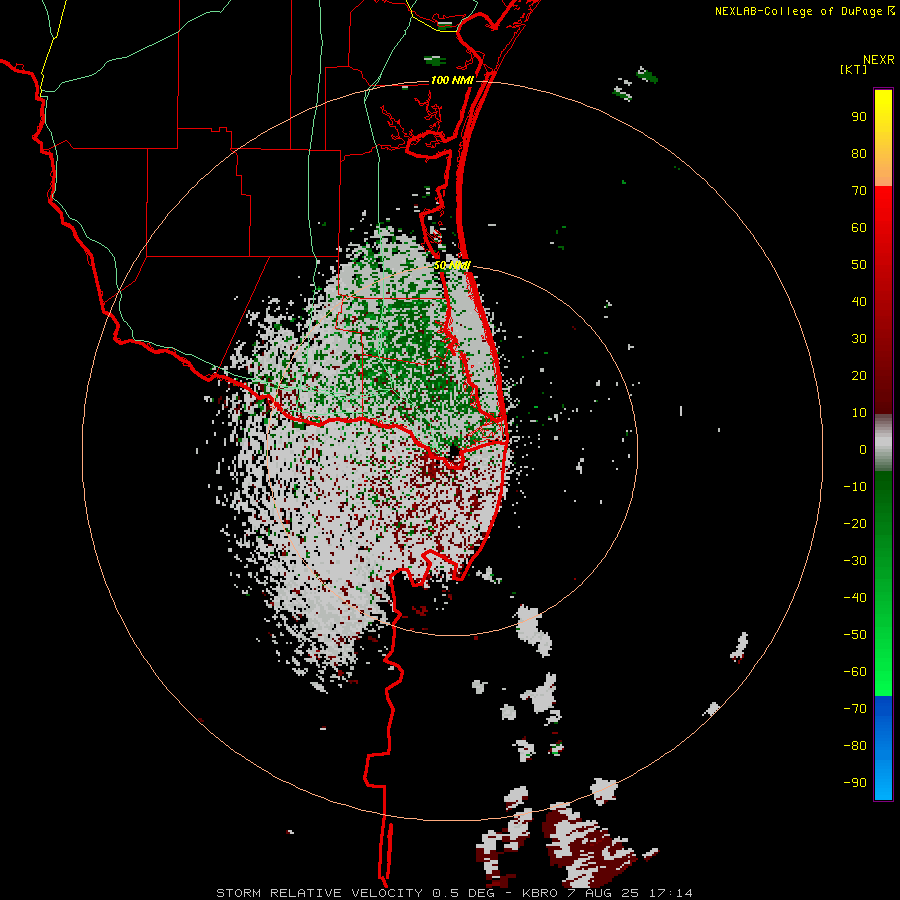Click the positive 40 value on velocity scale
900x900 pixels.
tap(859, 302)
